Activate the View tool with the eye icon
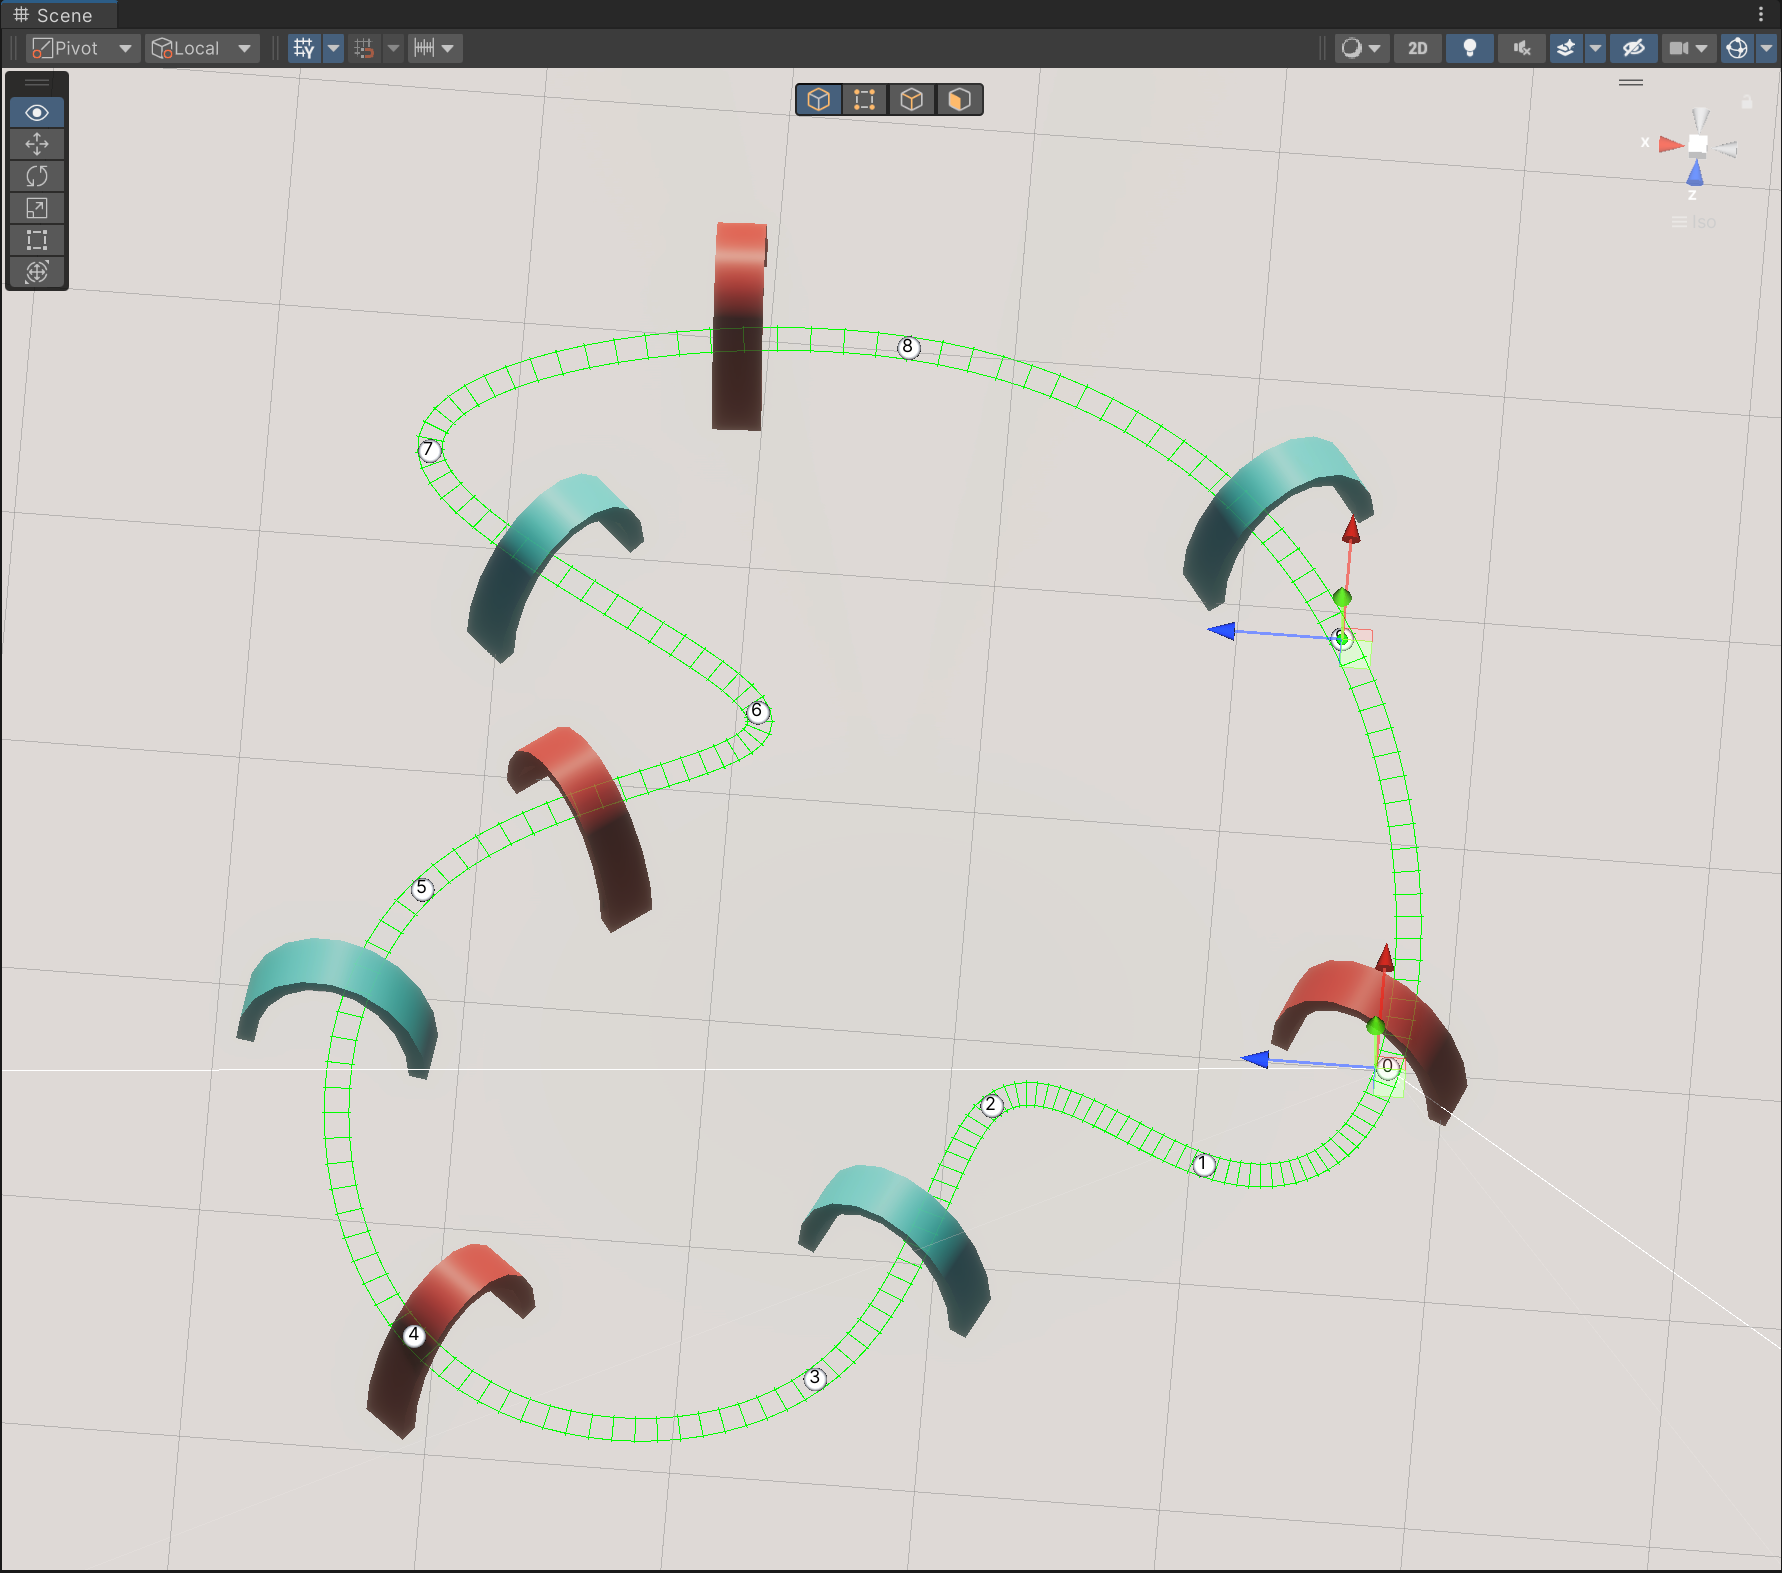The height and width of the screenshot is (1573, 1782). (37, 112)
